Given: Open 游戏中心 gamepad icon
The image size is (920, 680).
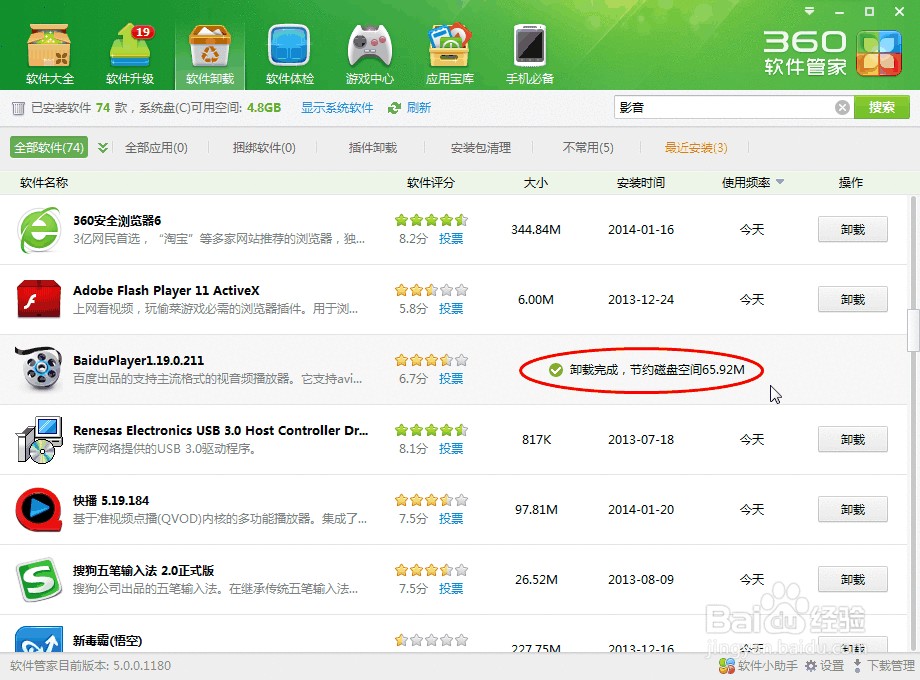Looking at the screenshot, I should (369, 53).
